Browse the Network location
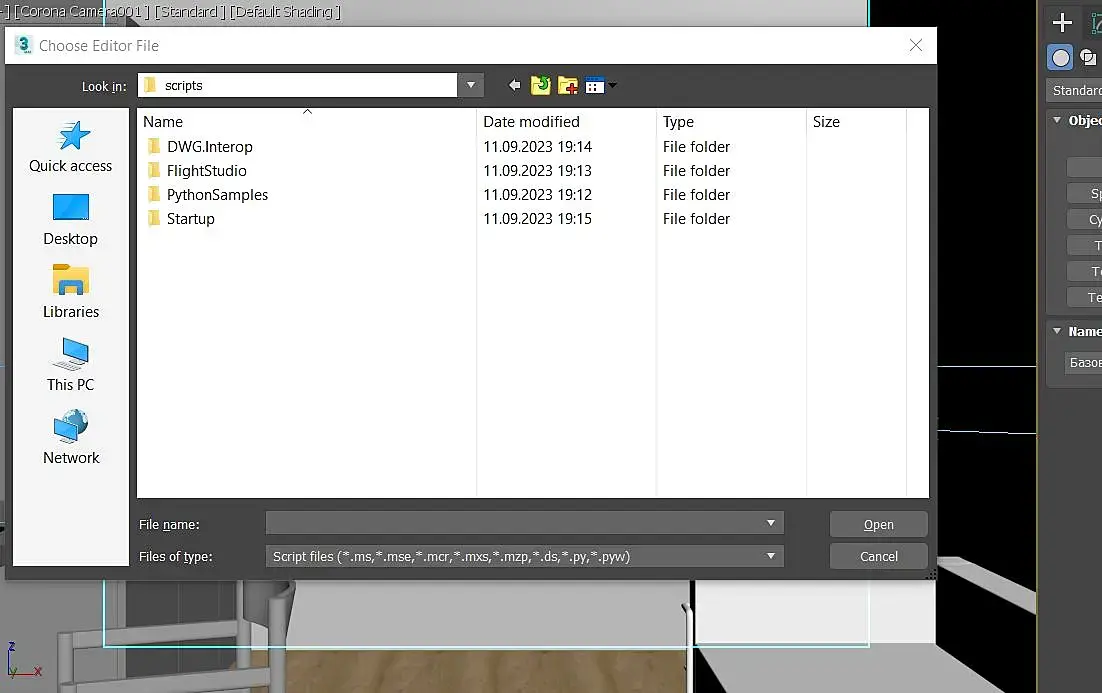The height and width of the screenshot is (693, 1102). point(71,438)
